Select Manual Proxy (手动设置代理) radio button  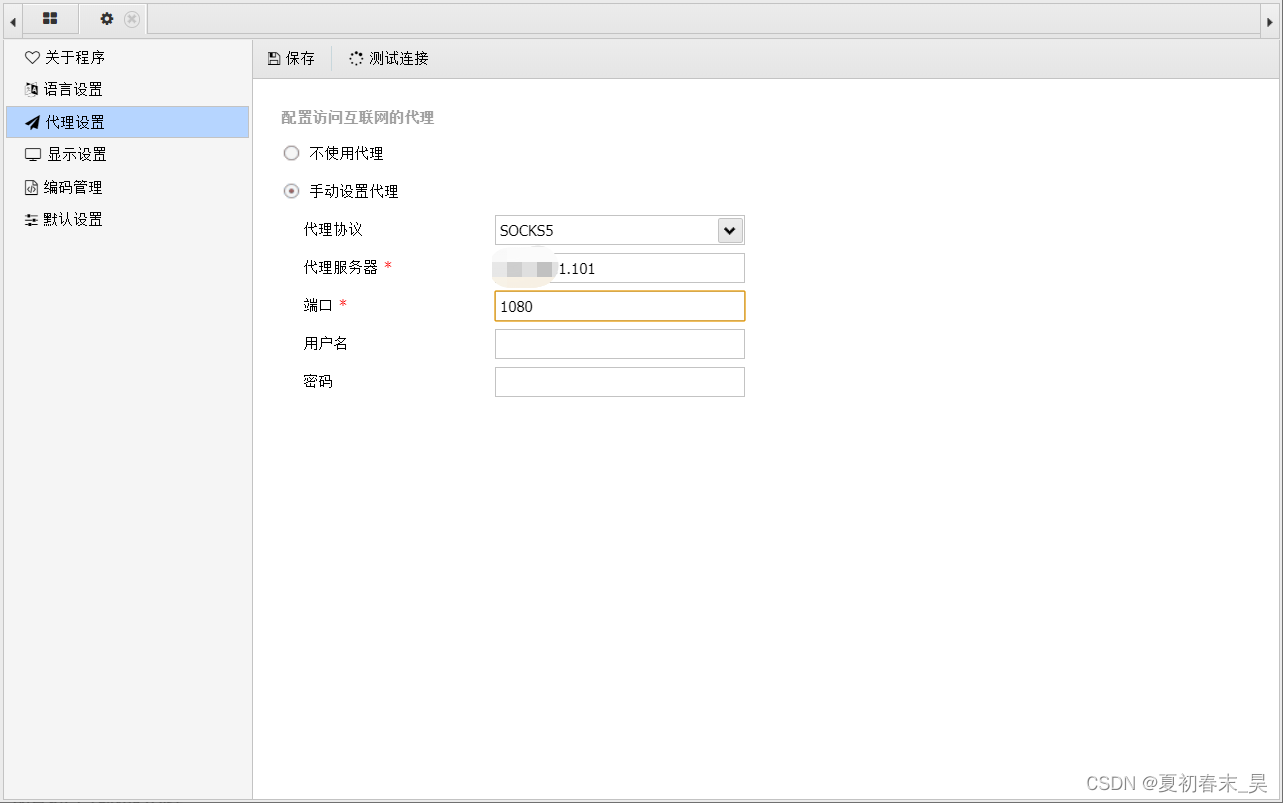[x=291, y=191]
